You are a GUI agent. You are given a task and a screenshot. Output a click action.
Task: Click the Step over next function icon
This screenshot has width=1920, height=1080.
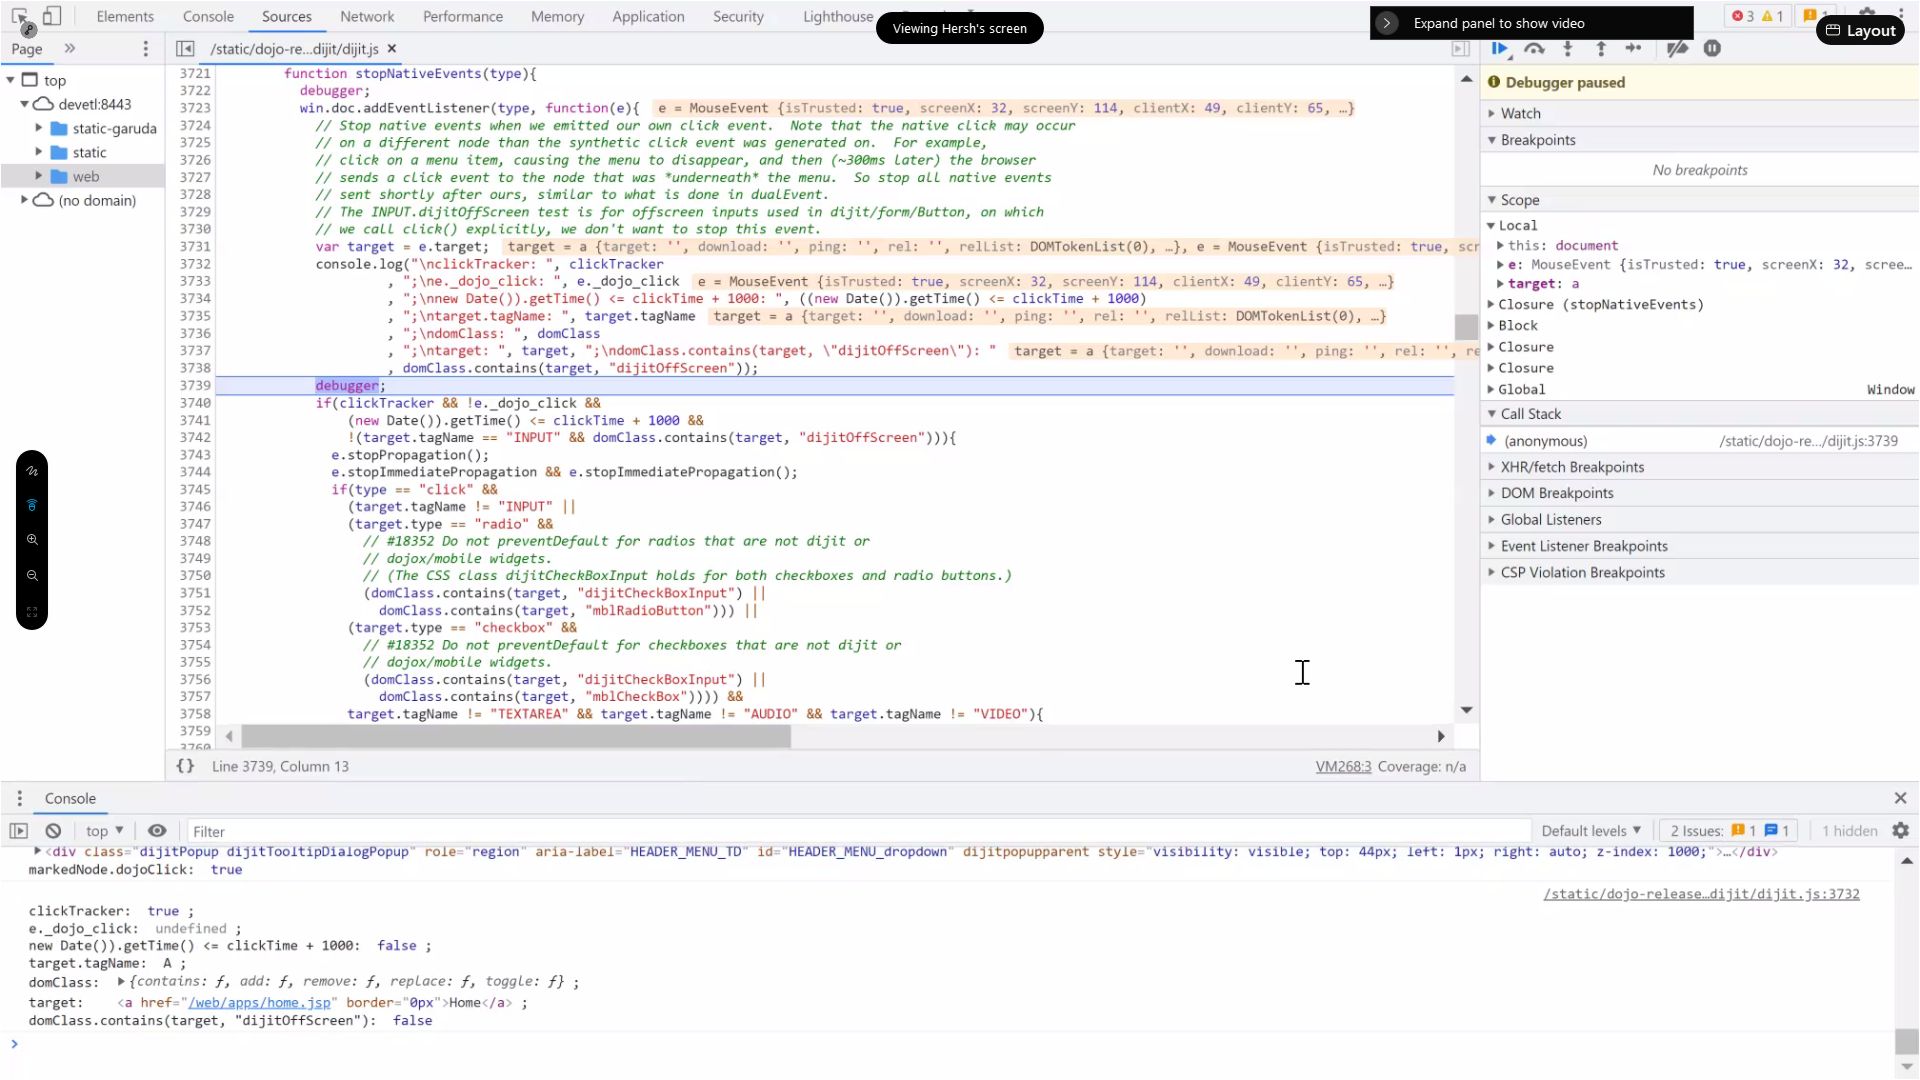pyautogui.click(x=1534, y=49)
